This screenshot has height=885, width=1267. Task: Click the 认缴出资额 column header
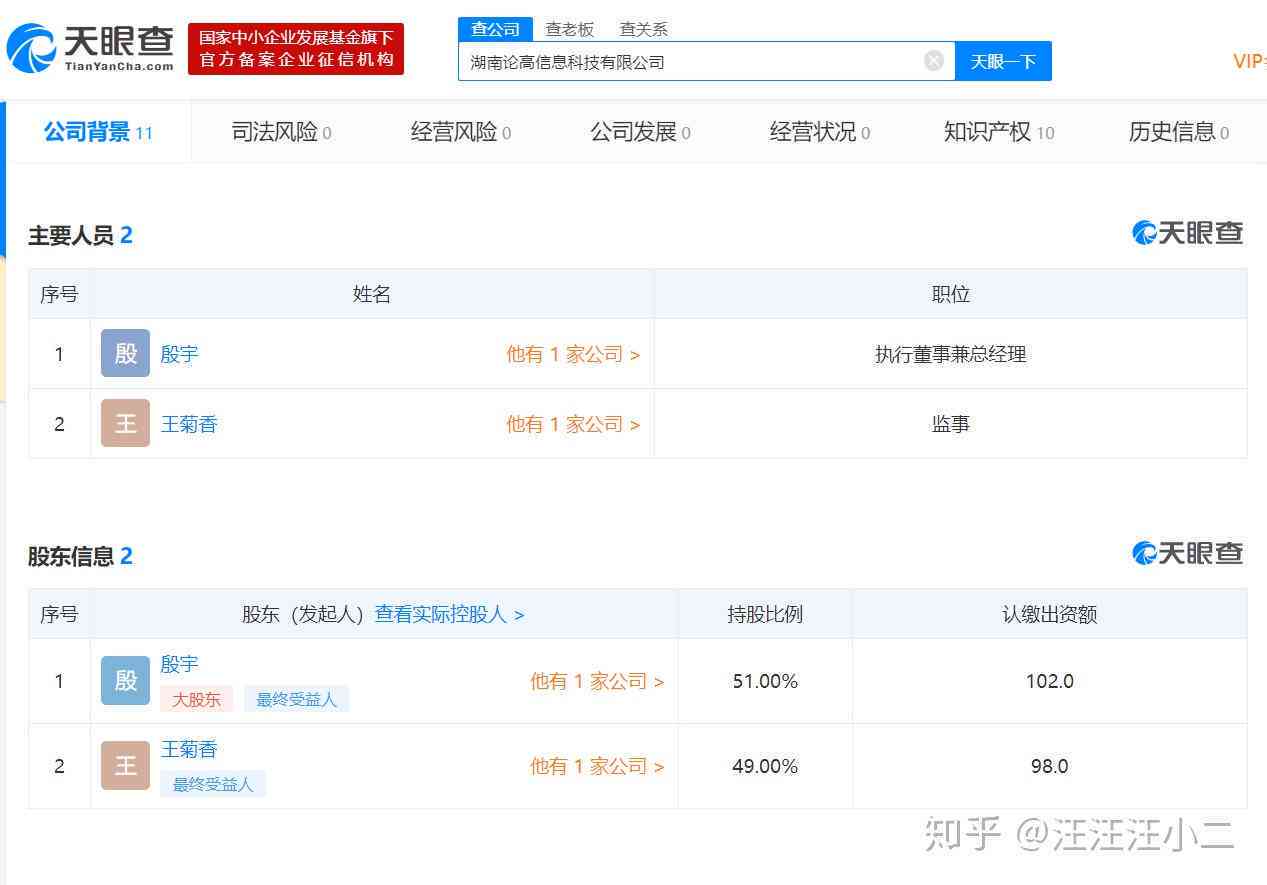point(1050,614)
